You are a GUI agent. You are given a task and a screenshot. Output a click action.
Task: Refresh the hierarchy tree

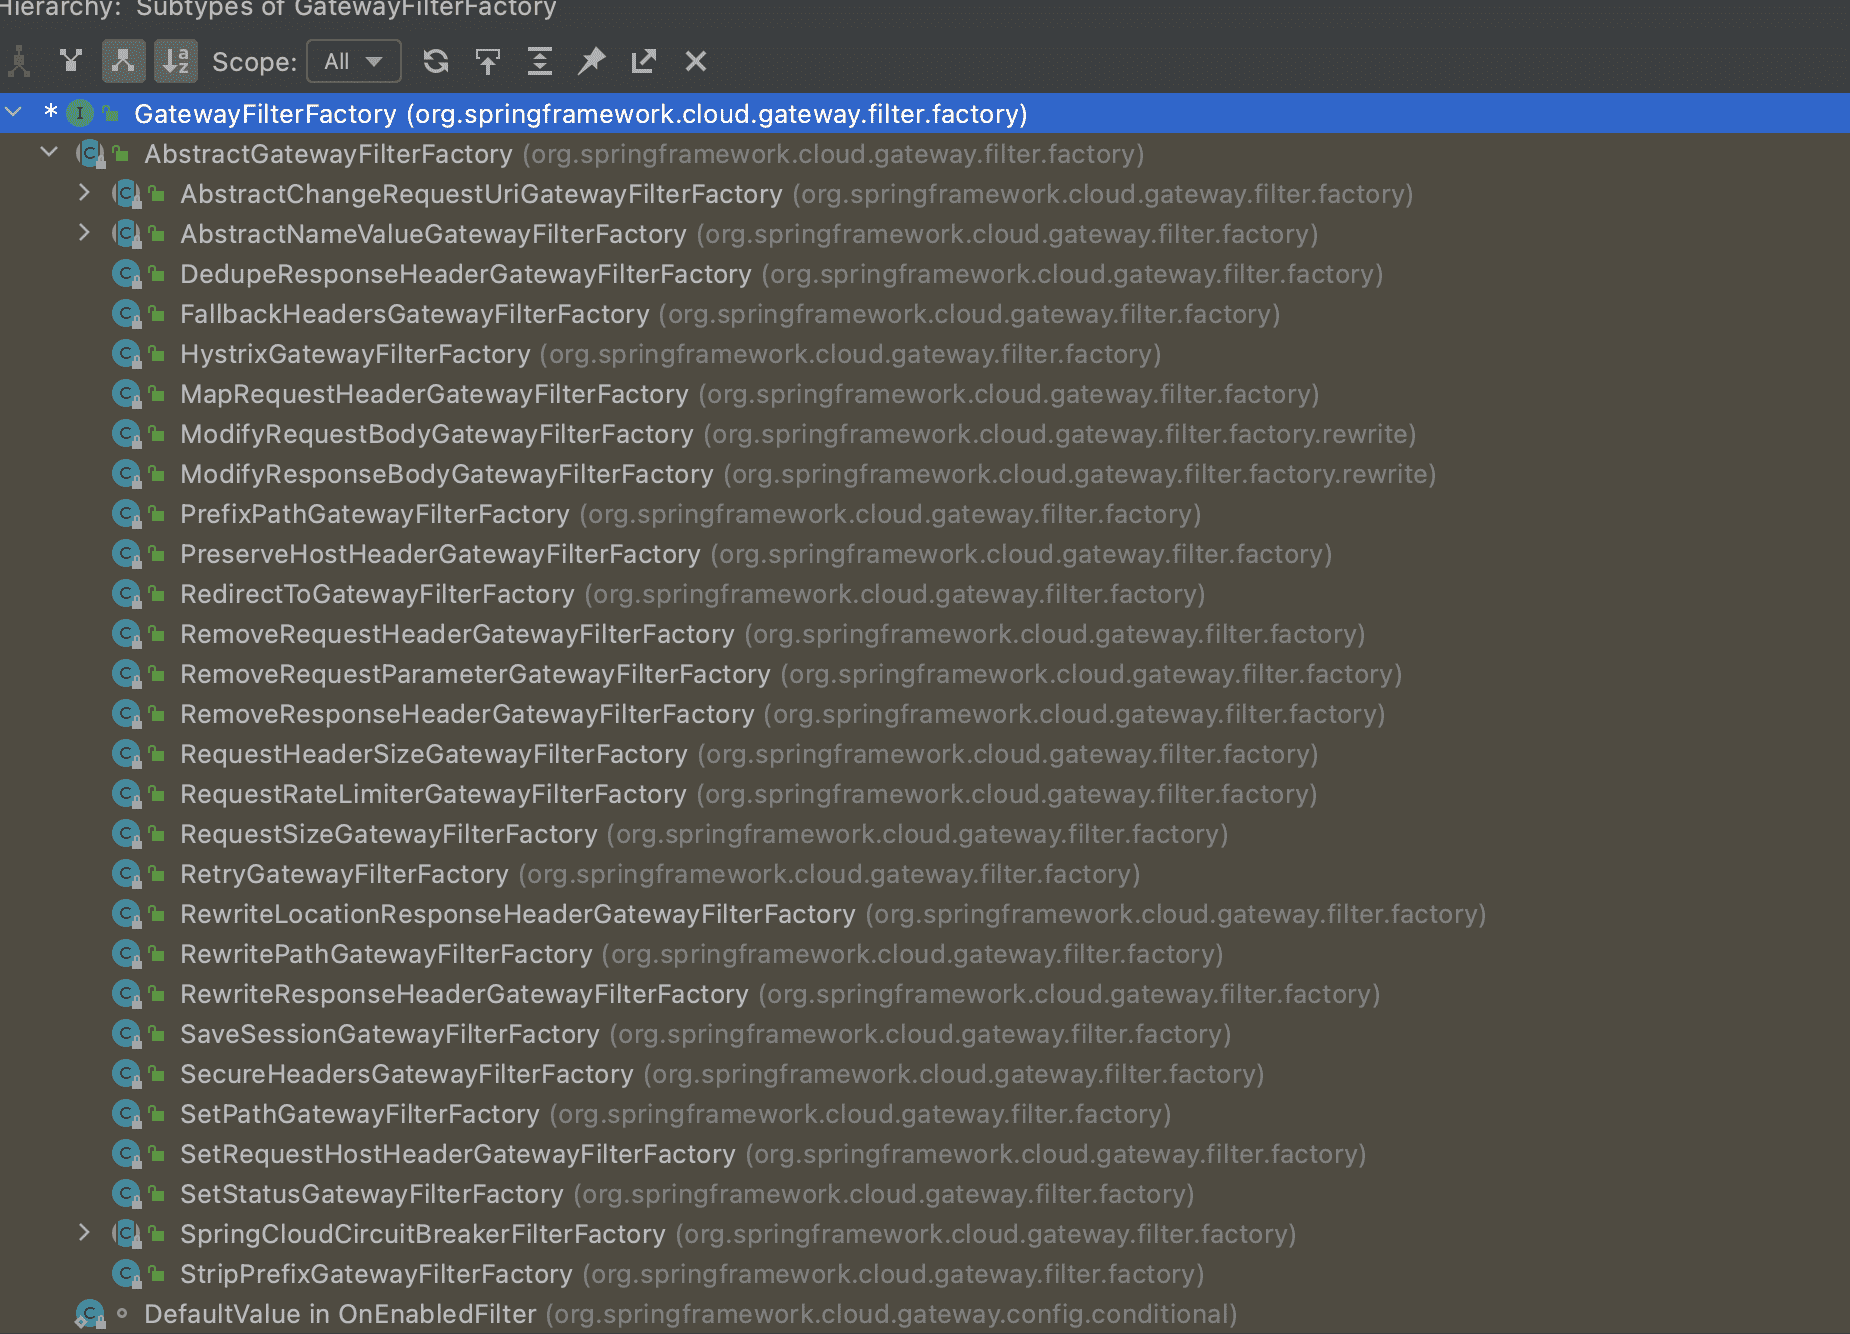tap(436, 61)
